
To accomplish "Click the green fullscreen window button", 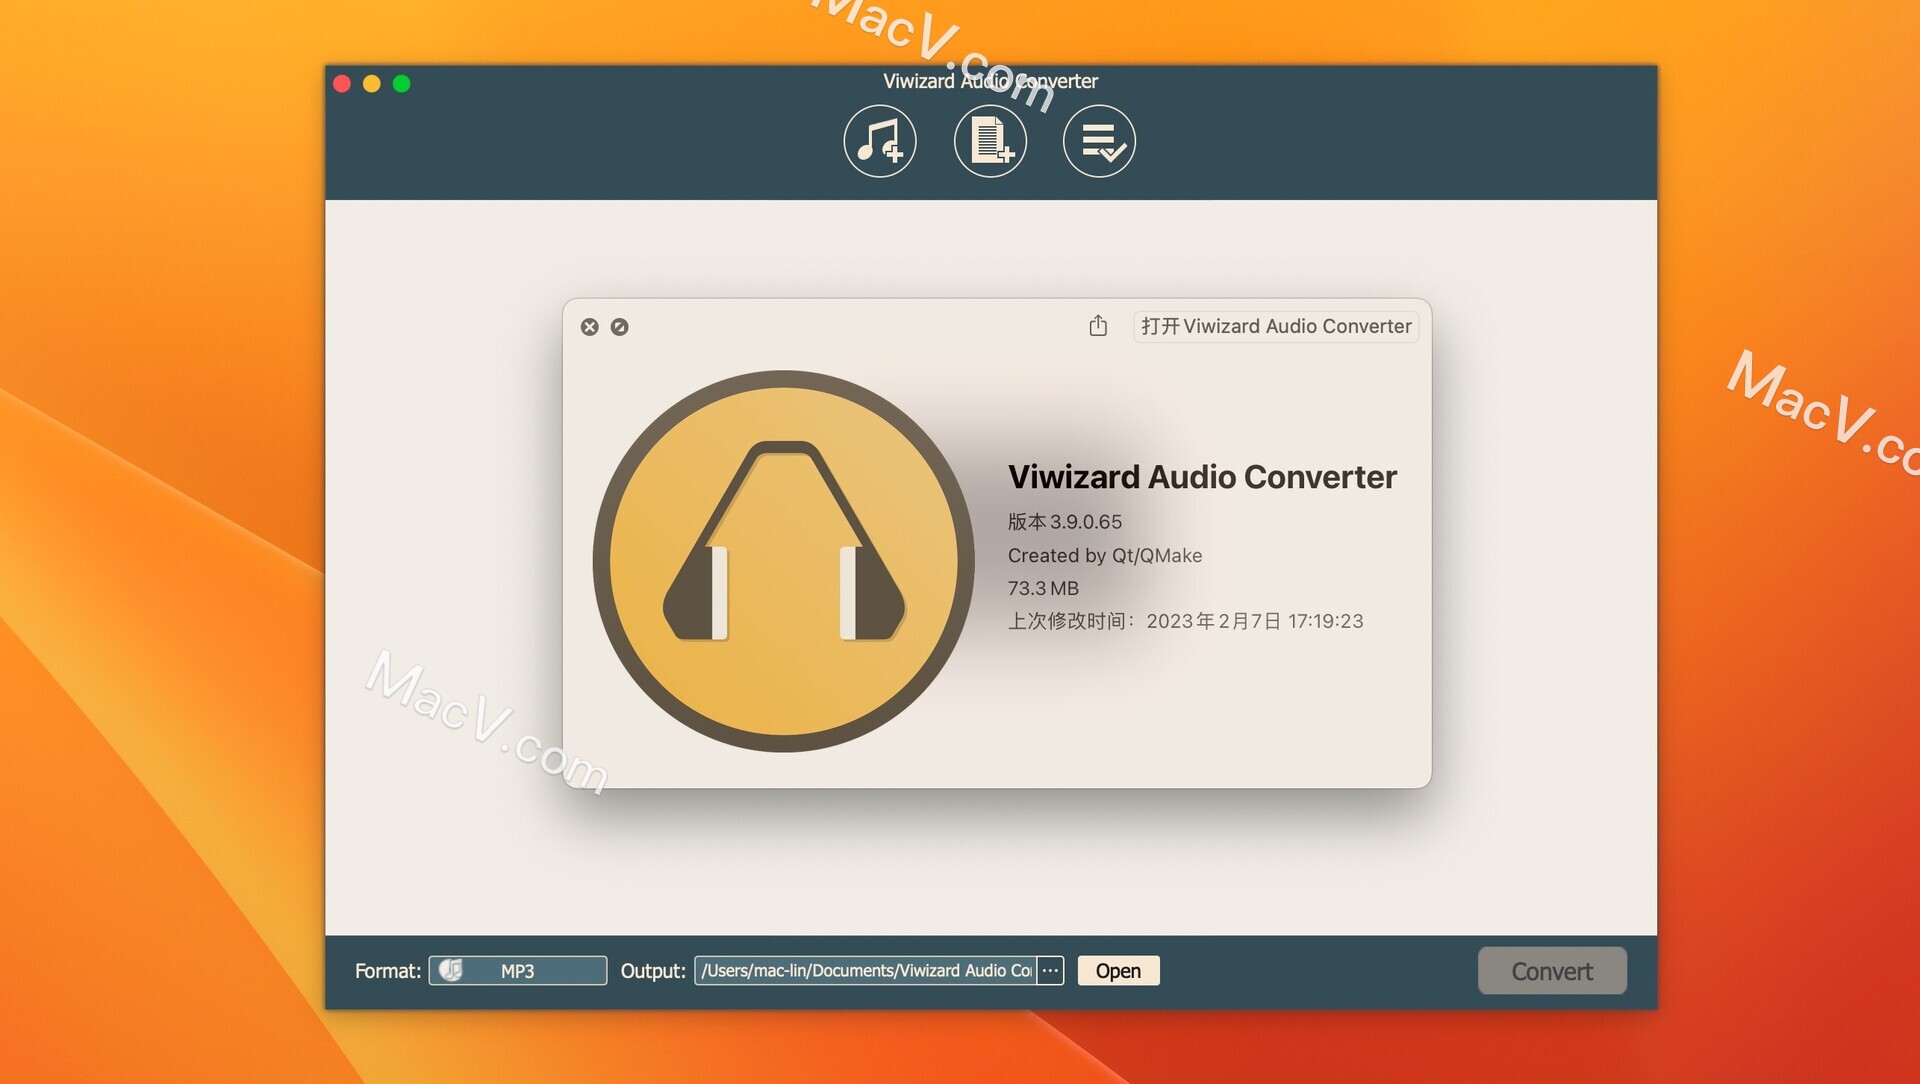I will (402, 84).
